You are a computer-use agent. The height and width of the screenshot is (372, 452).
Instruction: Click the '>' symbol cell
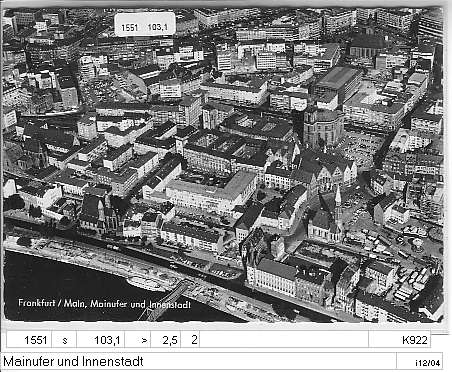(138, 340)
